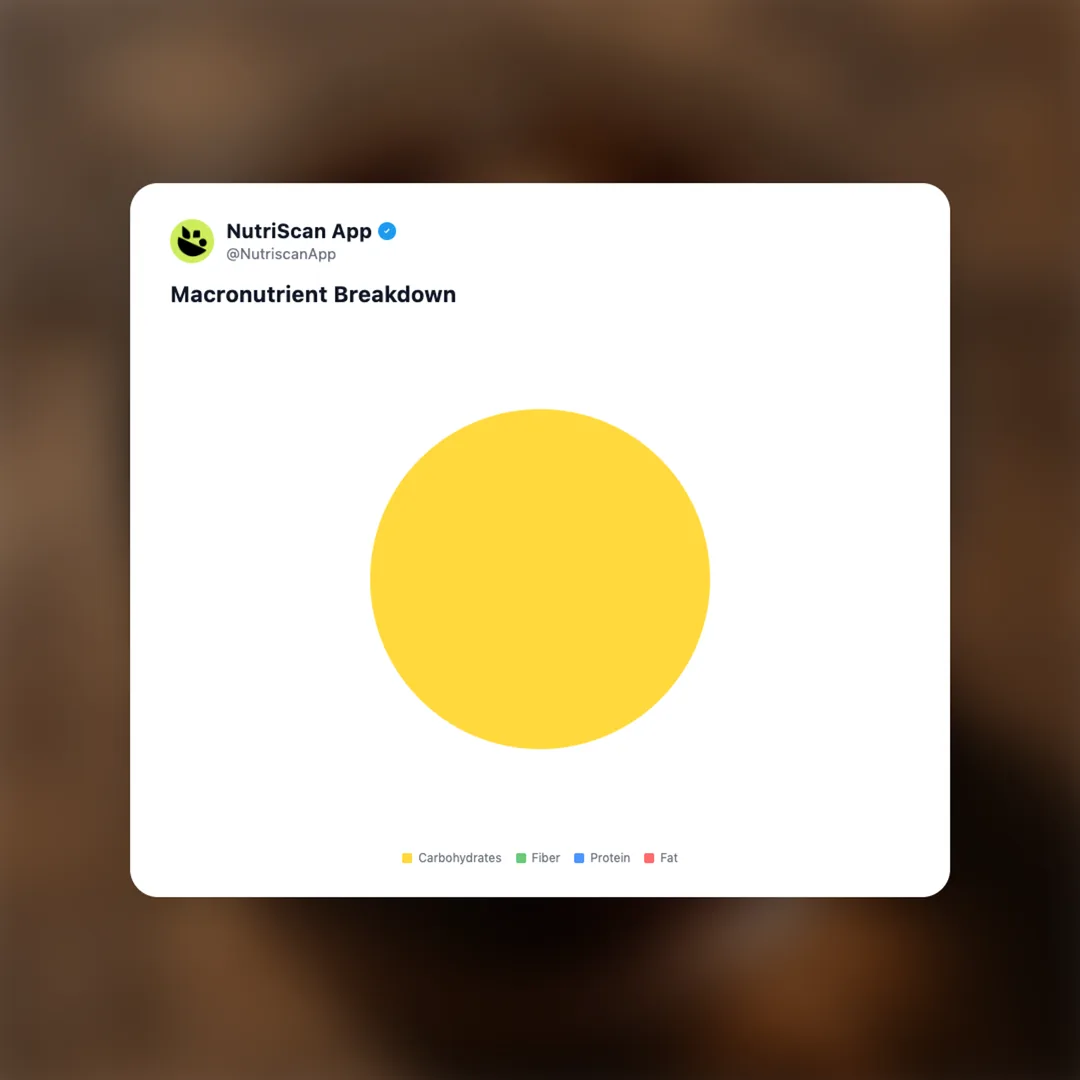Viewport: 1080px width, 1080px height.
Task: Click the word App in the profile name
Action: [352, 232]
